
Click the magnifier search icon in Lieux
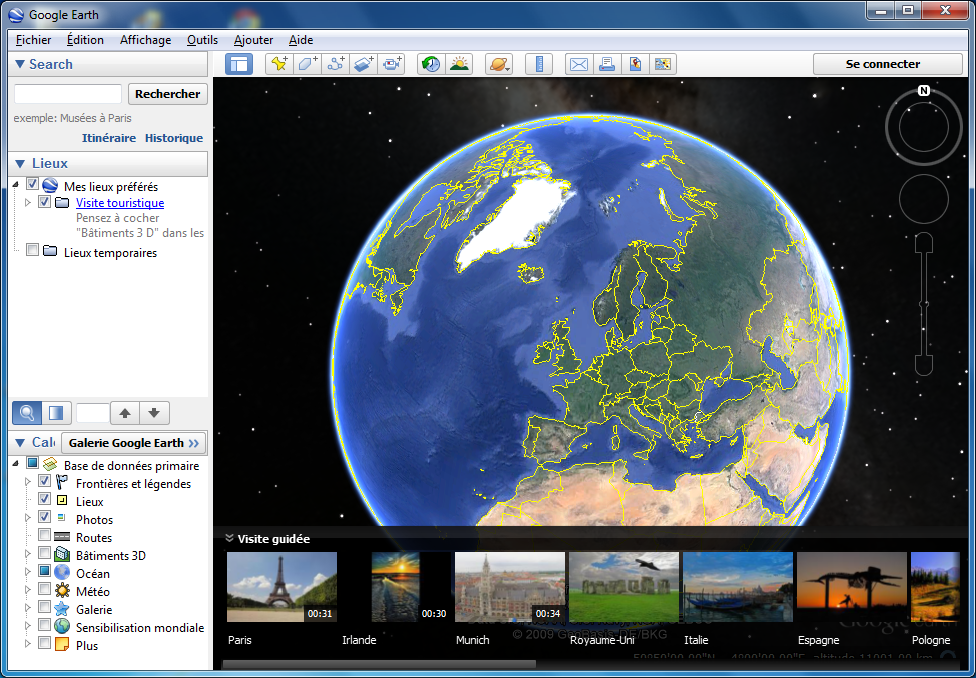[27, 413]
